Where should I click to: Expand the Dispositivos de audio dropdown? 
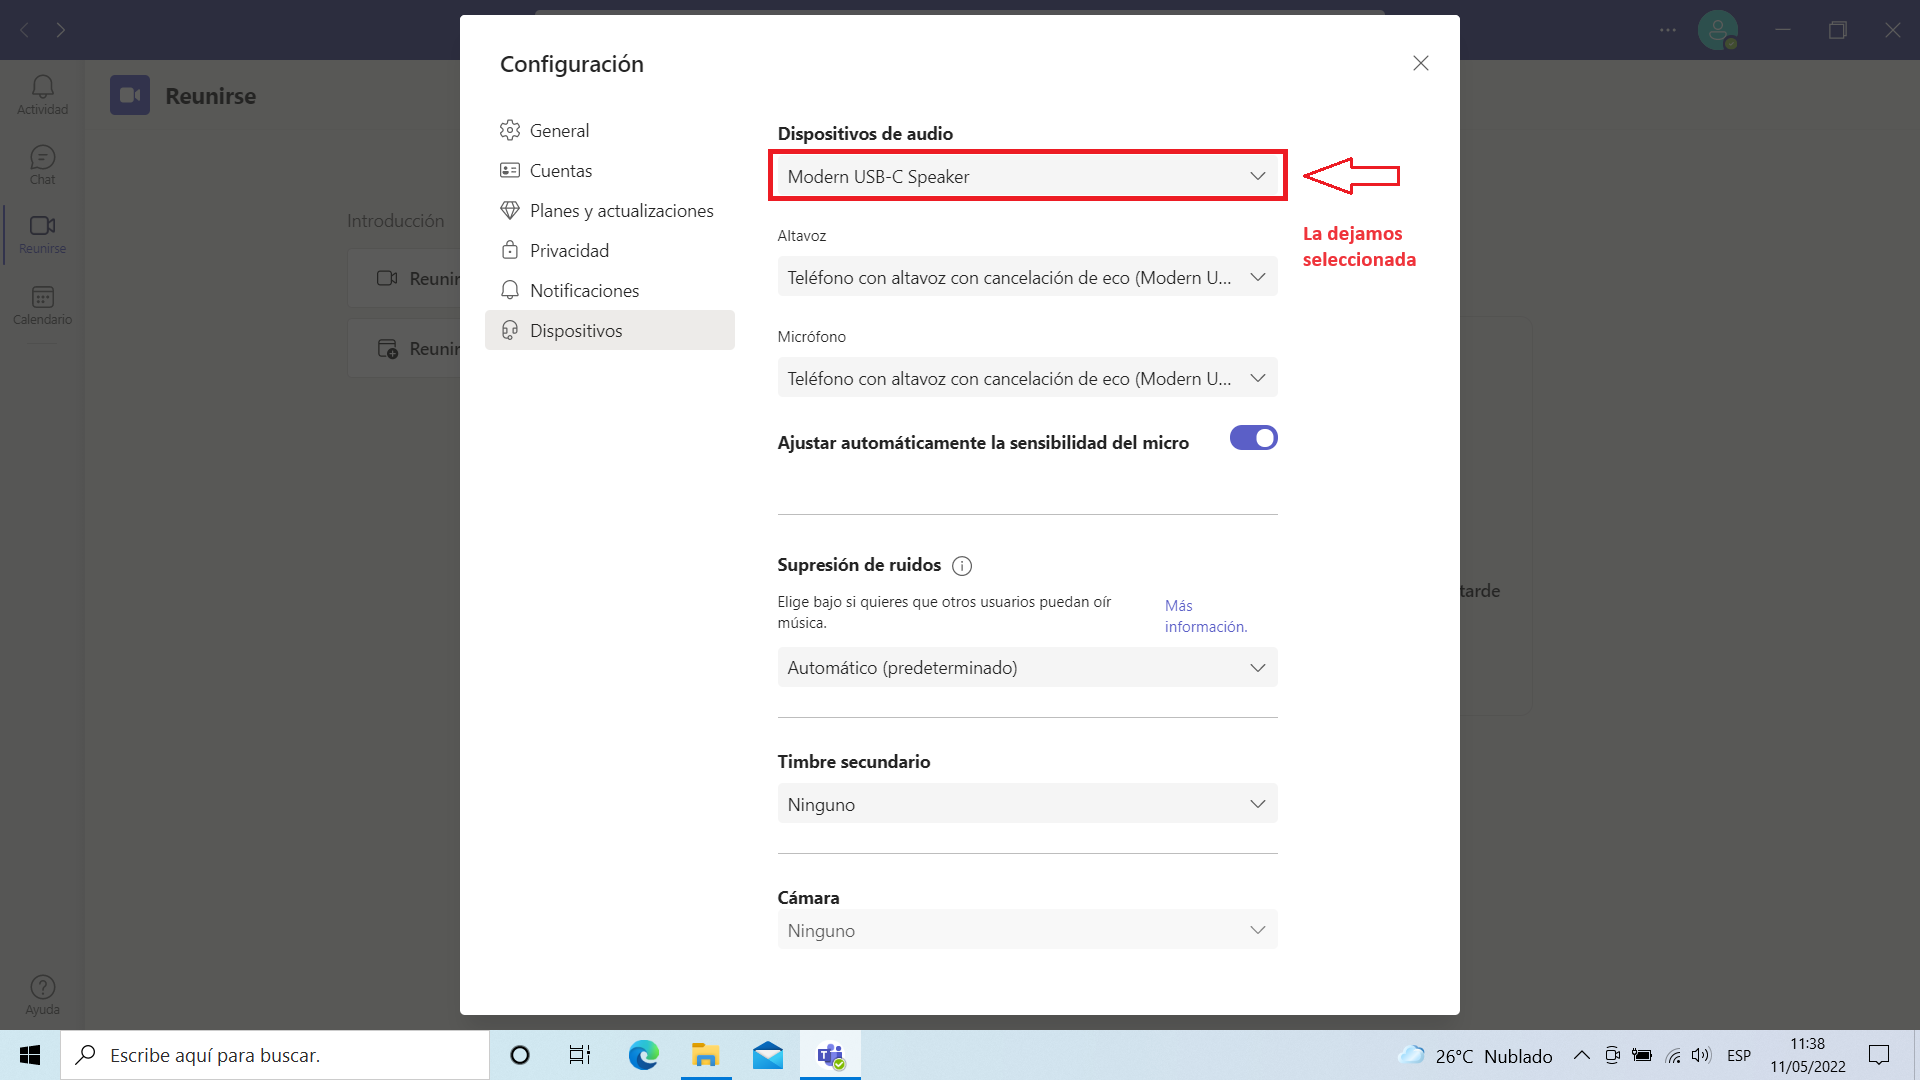1027,176
